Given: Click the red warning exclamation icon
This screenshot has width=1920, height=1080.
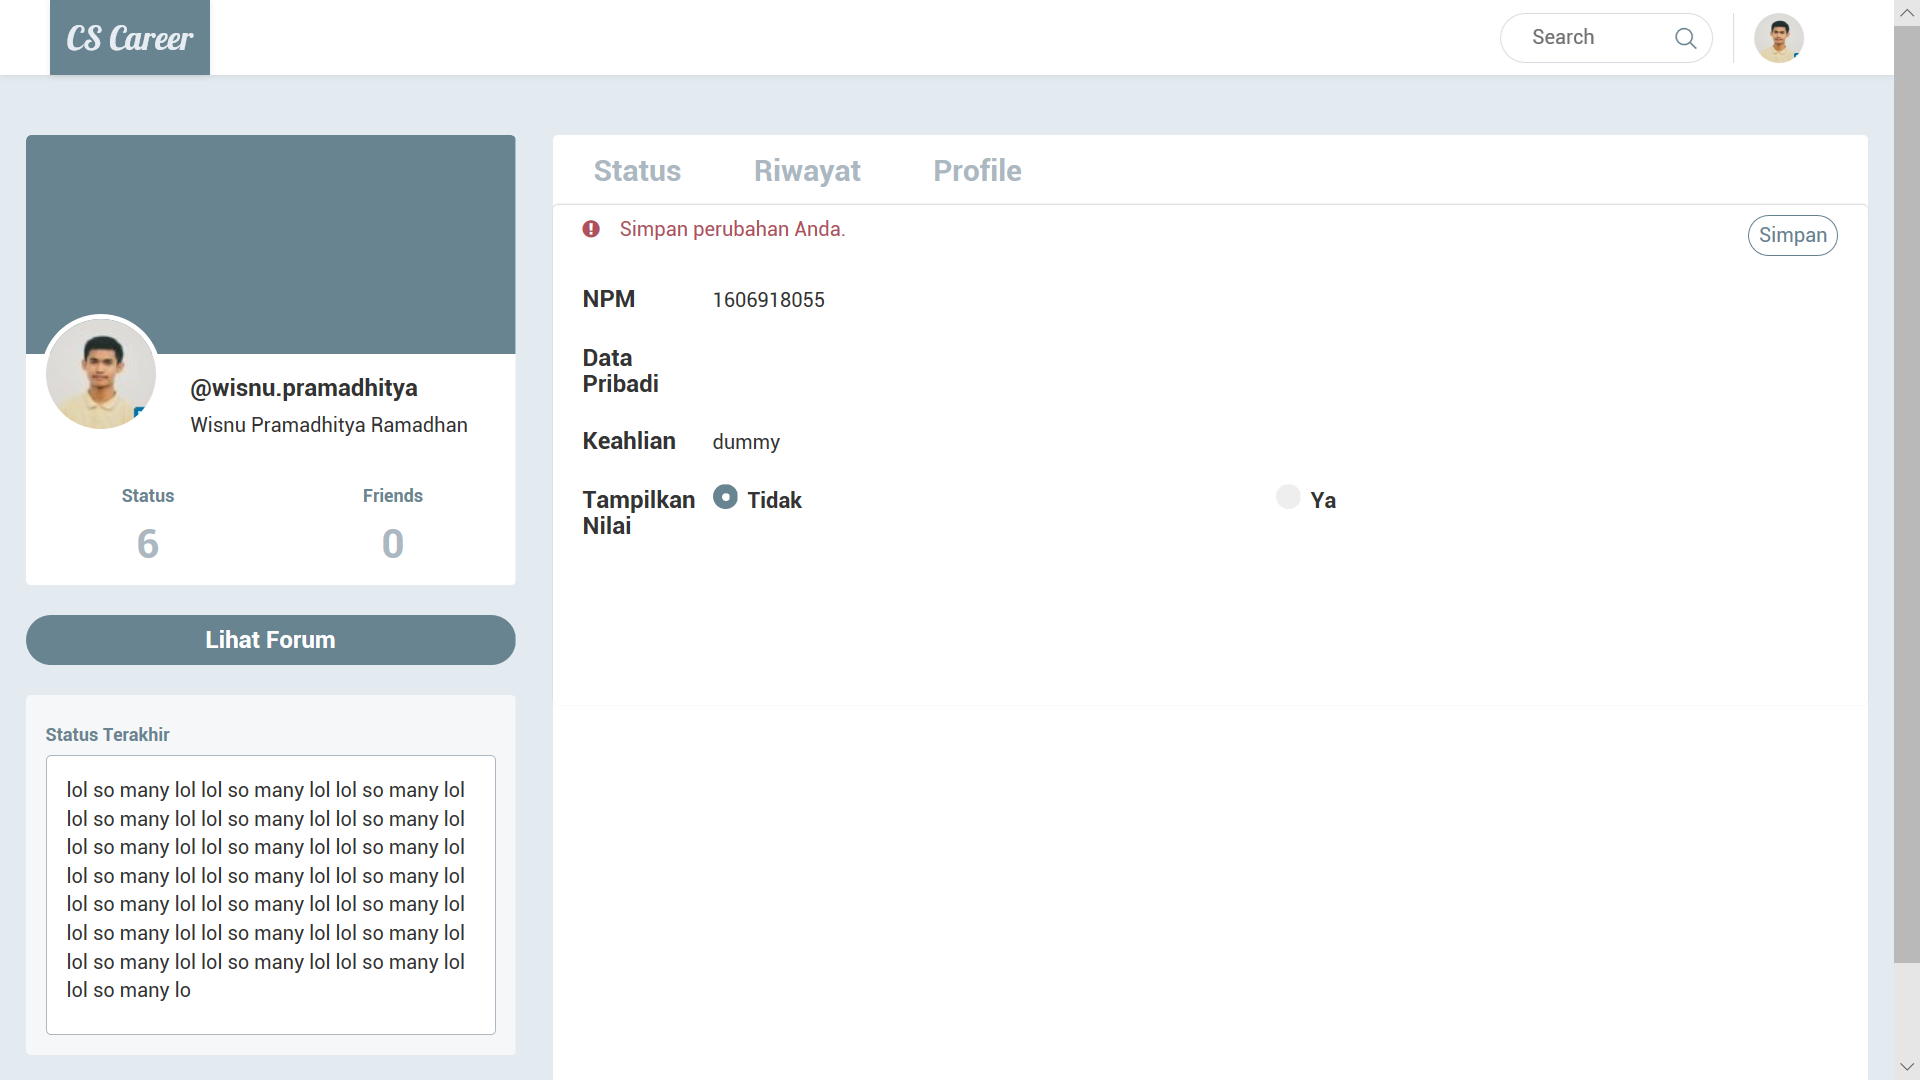Looking at the screenshot, I should [591, 229].
